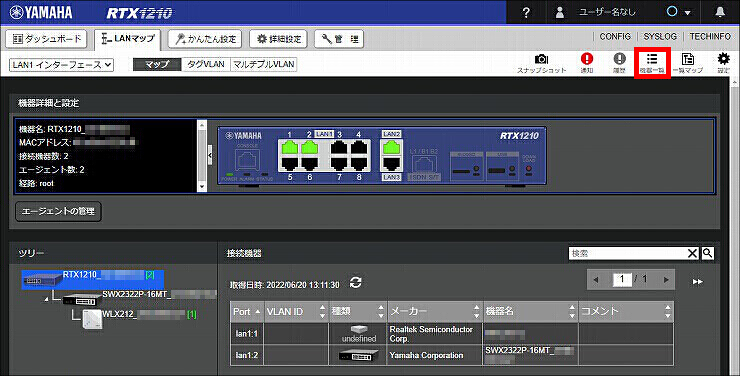Click LAN1 port 2 on router image
Image resolution: width=740 pixels, height=376 pixels.
[x=310, y=148]
